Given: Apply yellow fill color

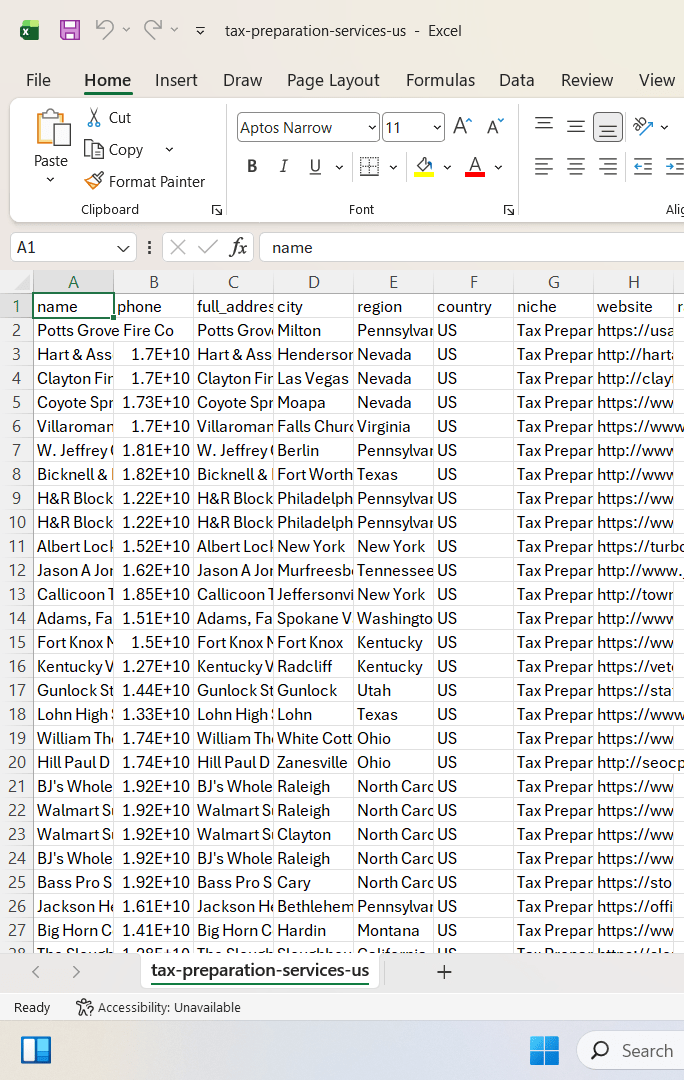Looking at the screenshot, I should point(424,166).
